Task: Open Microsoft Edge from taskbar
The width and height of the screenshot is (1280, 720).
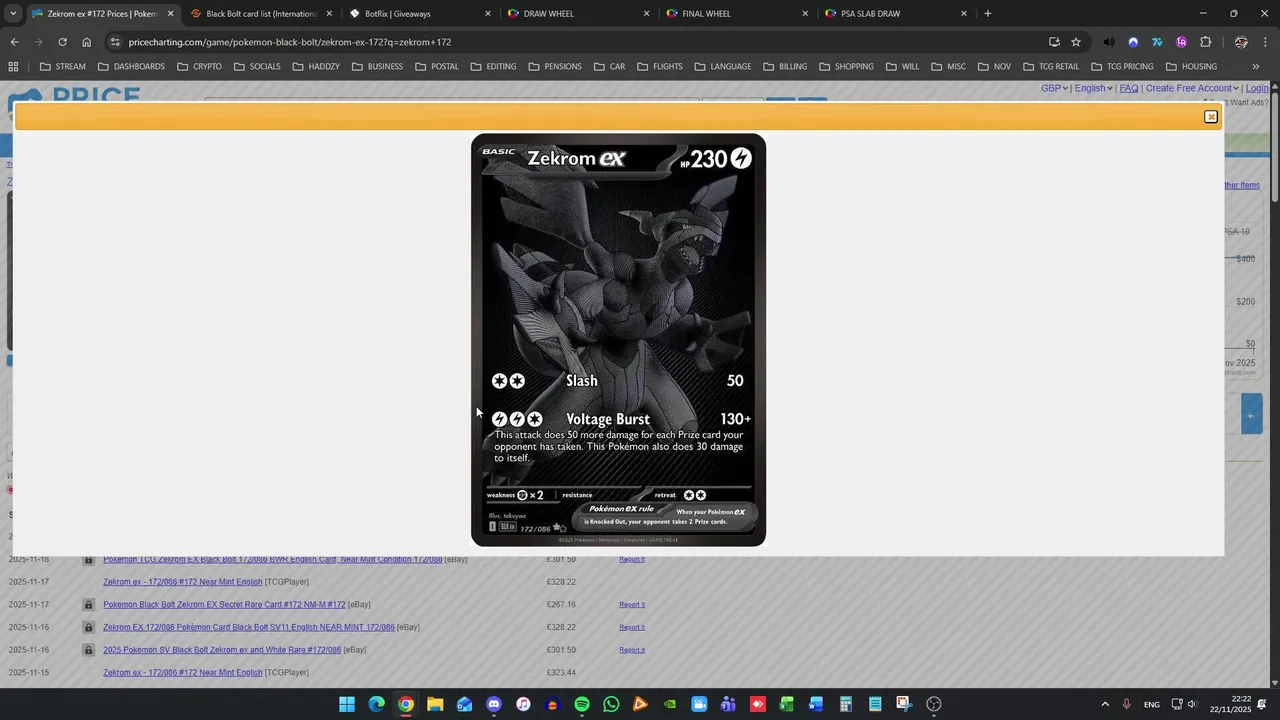Action: coord(376,704)
